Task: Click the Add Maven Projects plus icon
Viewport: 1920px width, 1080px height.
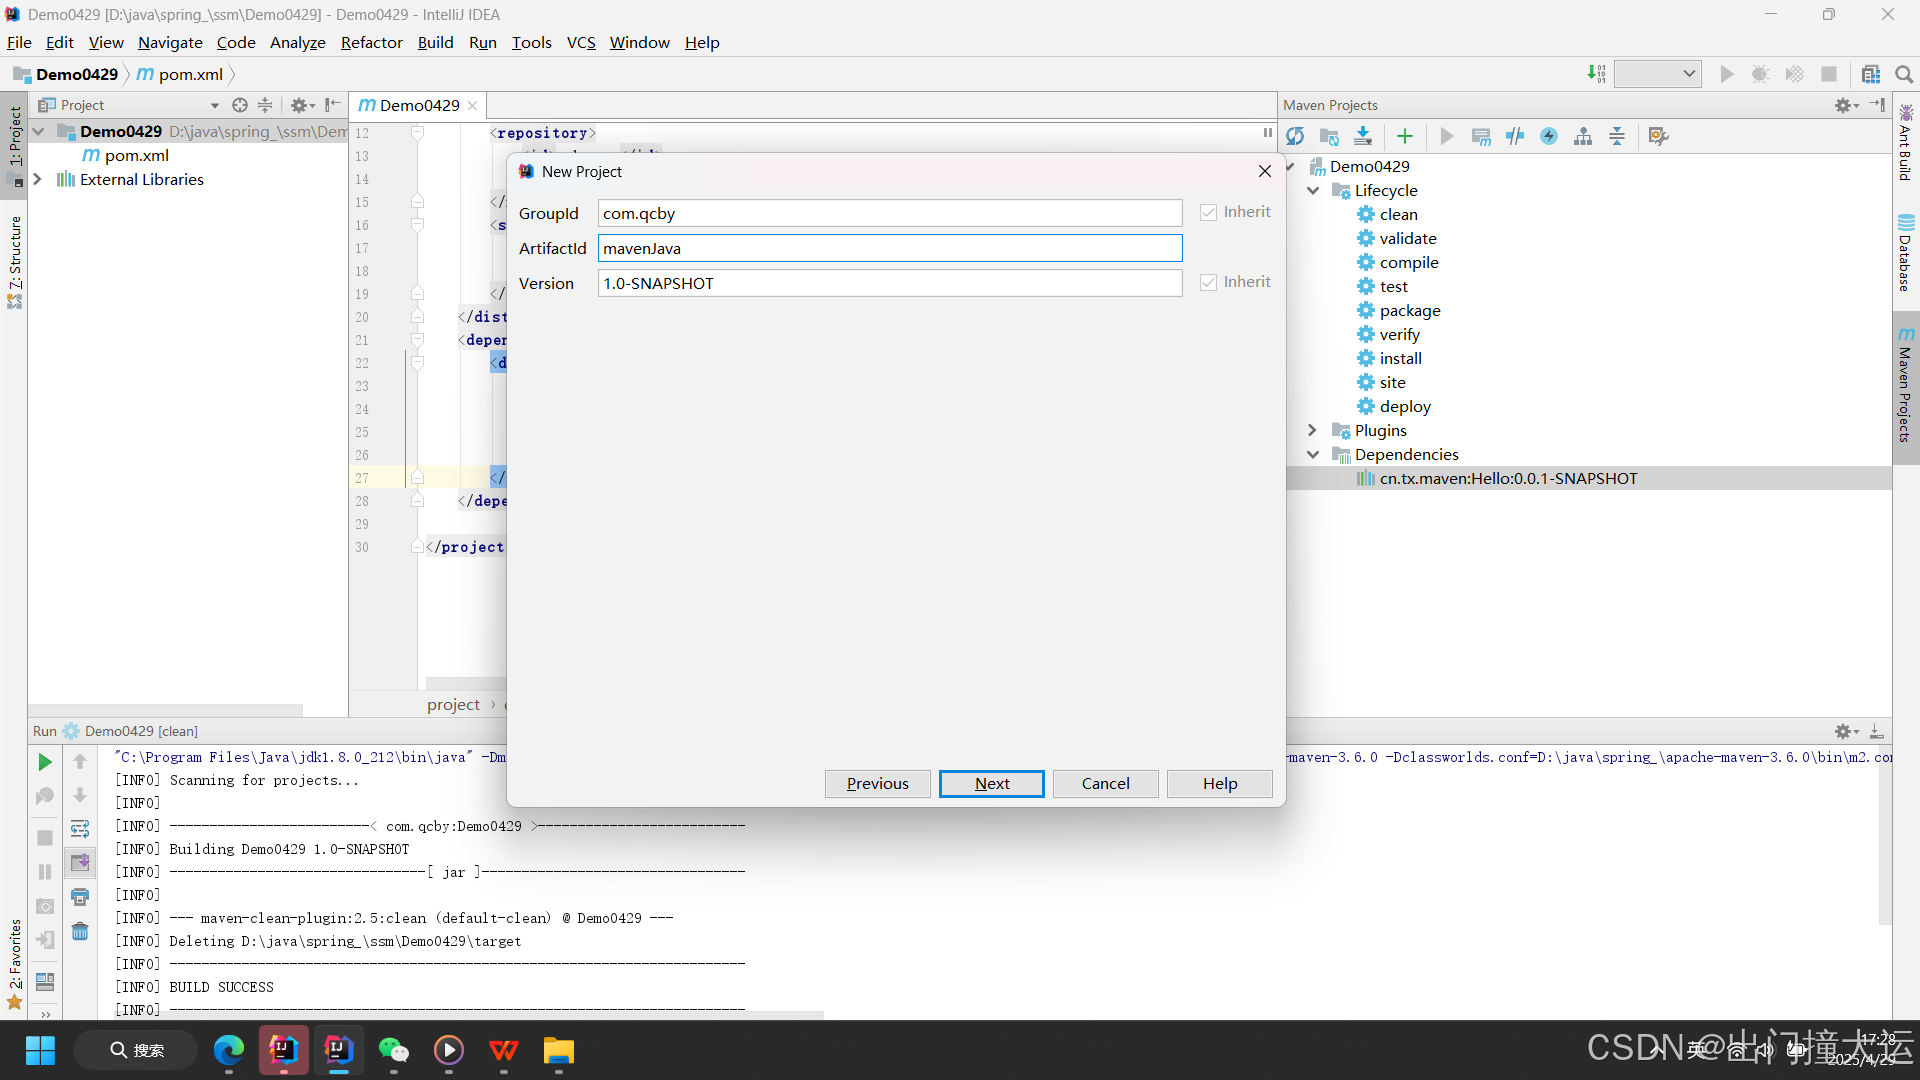Action: (x=1405, y=136)
